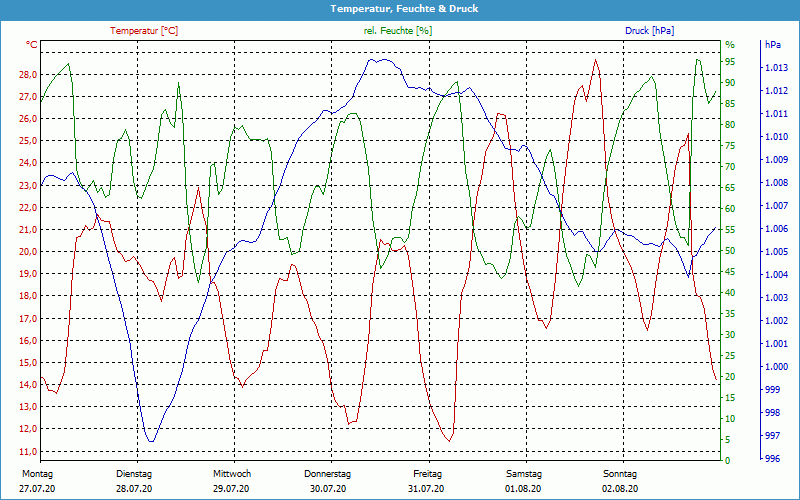Click the "0" humidity axis value
This screenshot has width=800, height=500.
[728, 461]
